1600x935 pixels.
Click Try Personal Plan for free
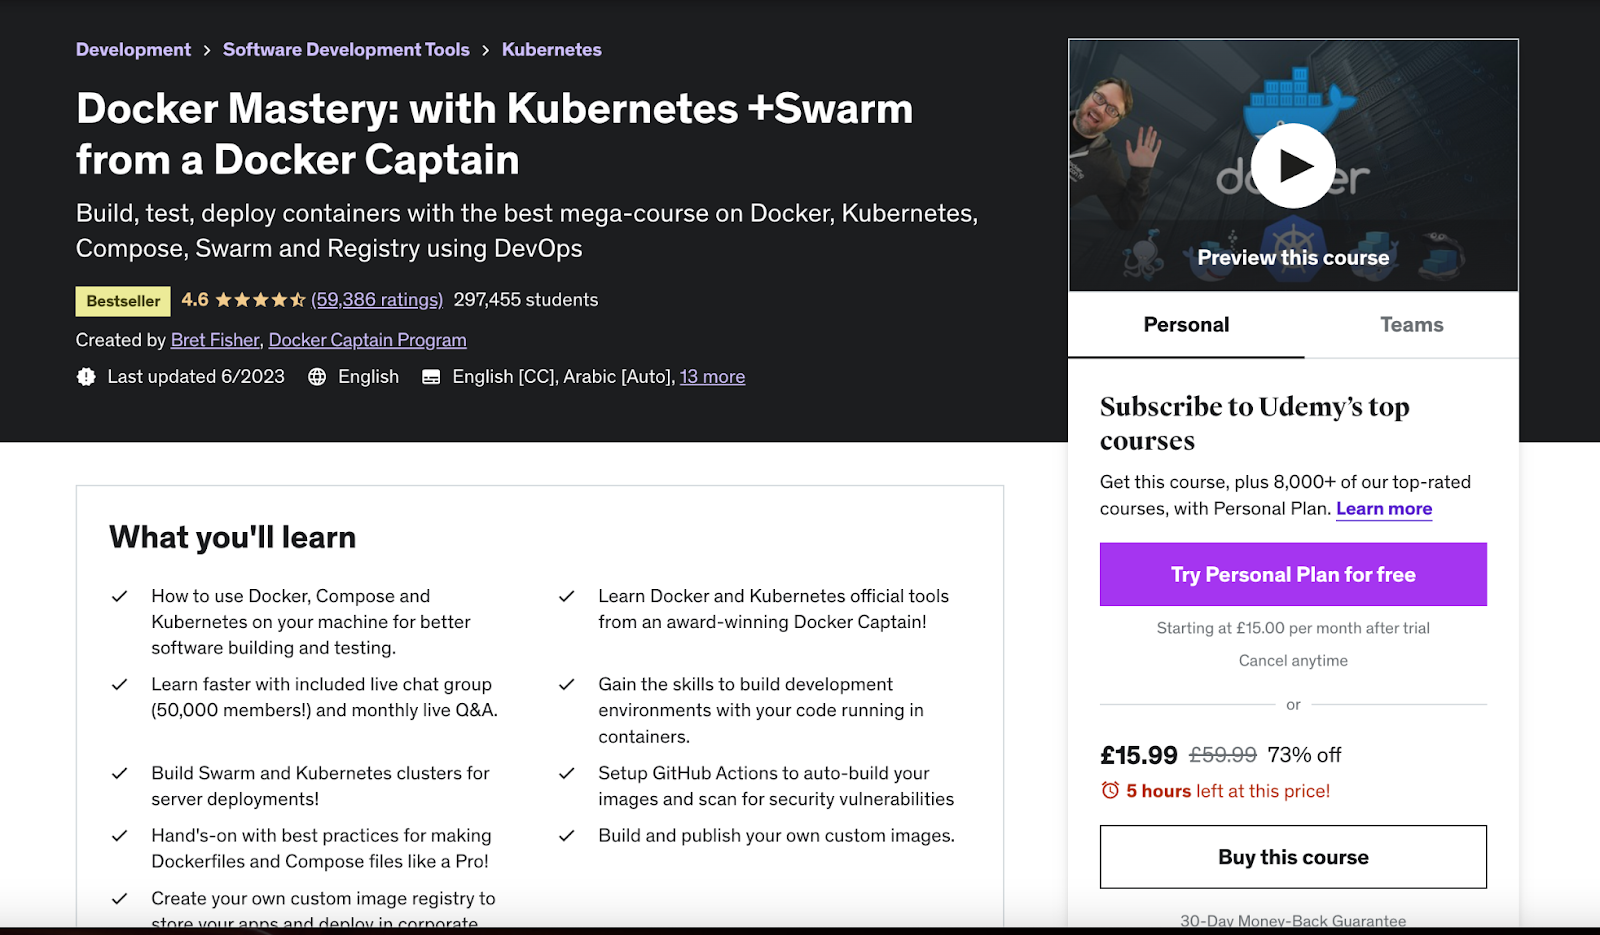point(1293,574)
